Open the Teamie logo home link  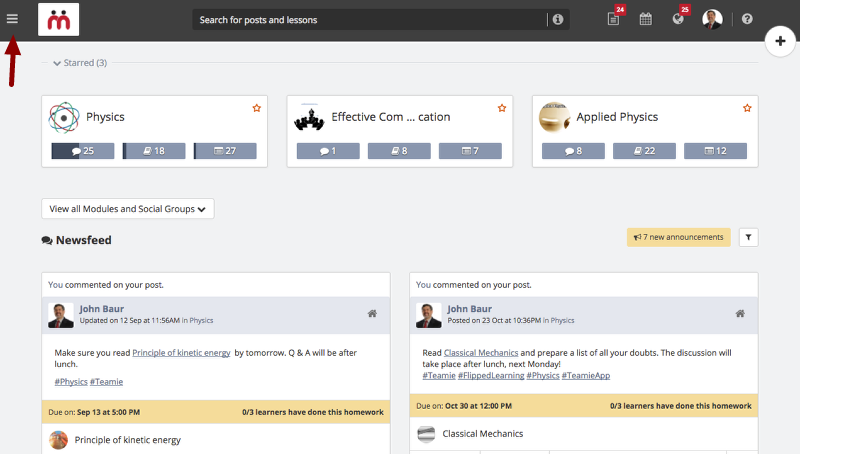(58, 19)
